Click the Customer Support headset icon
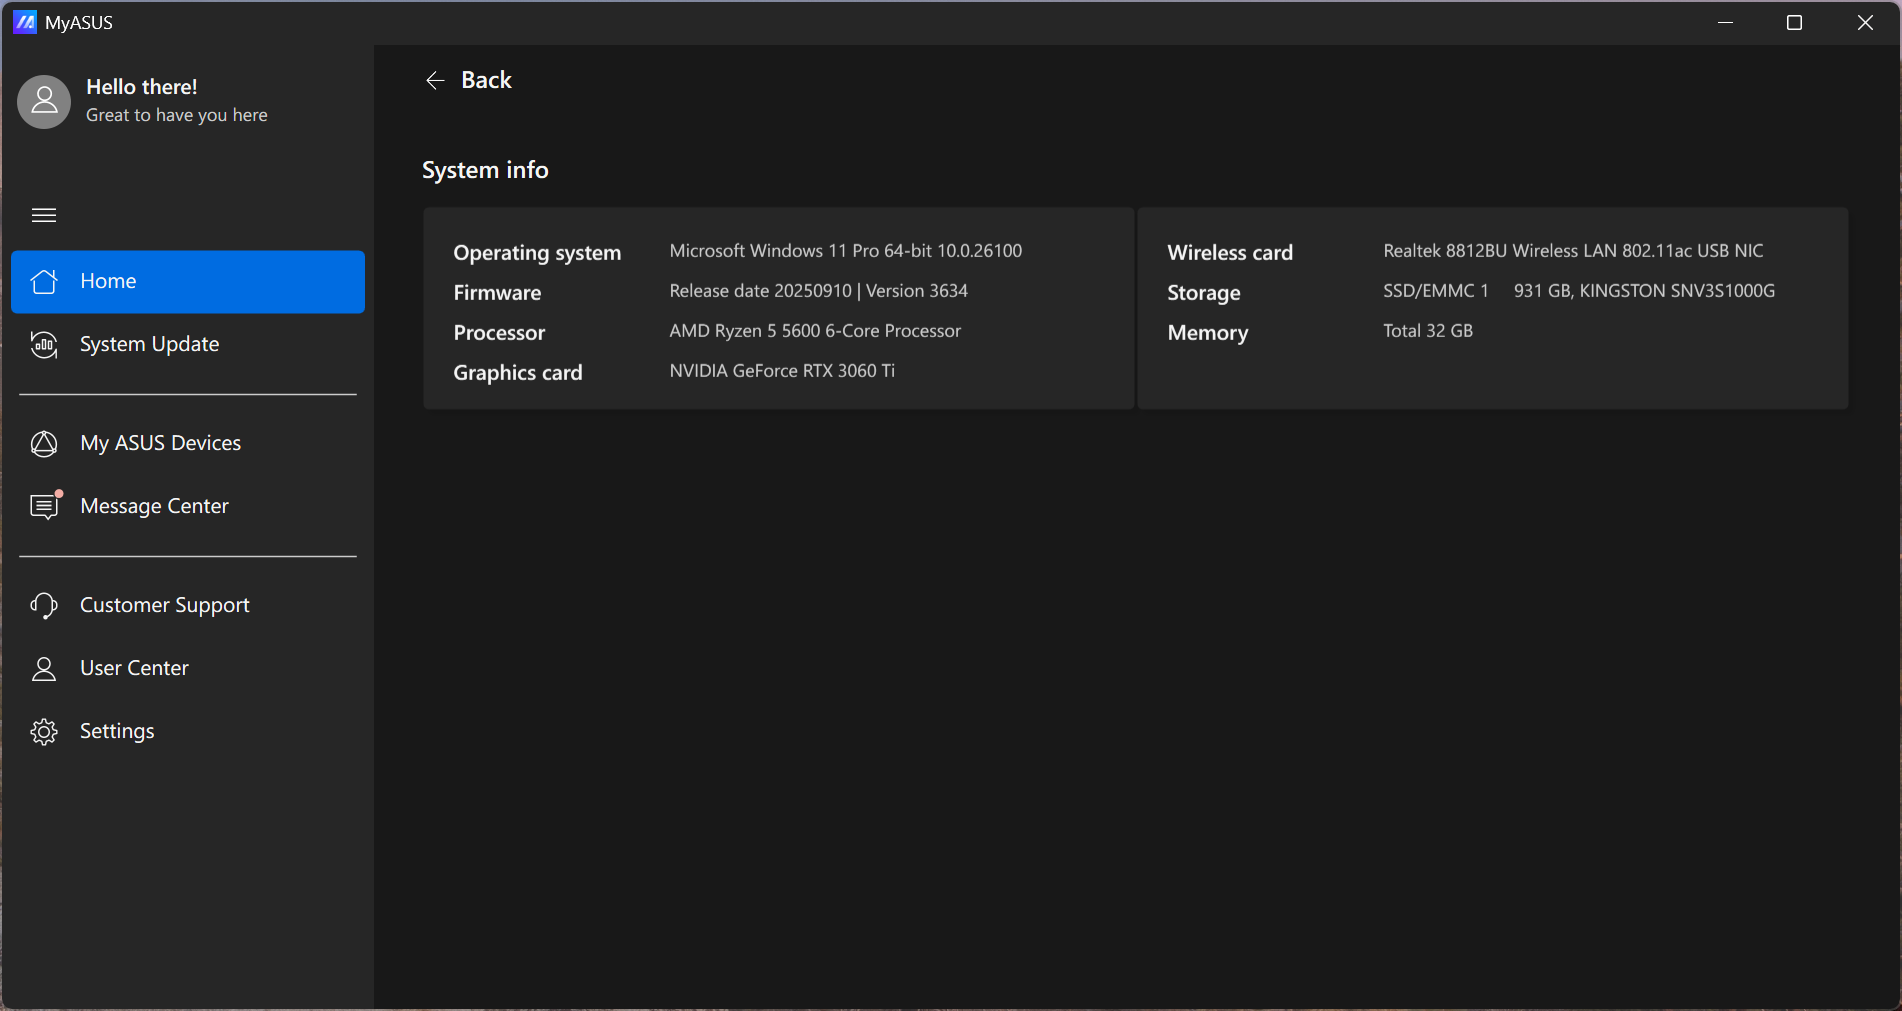1902x1011 pixels. point(44,605)
